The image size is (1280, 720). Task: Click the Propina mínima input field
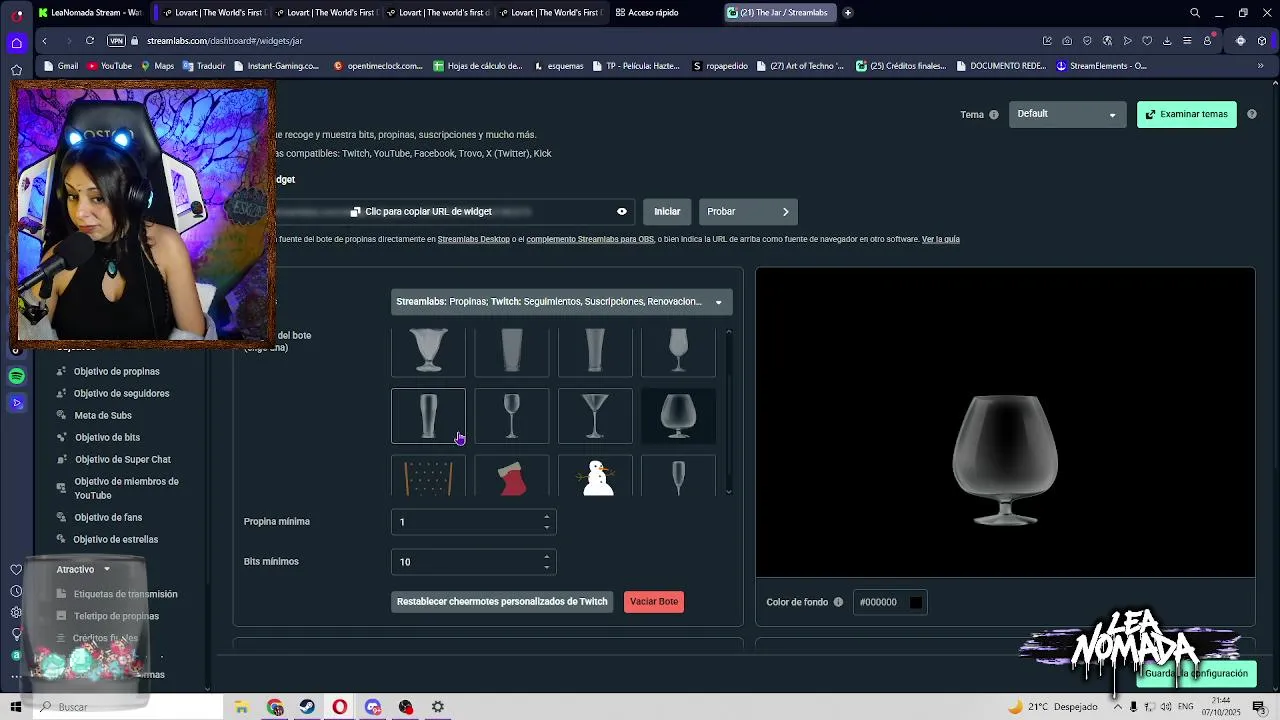(473, 521)
